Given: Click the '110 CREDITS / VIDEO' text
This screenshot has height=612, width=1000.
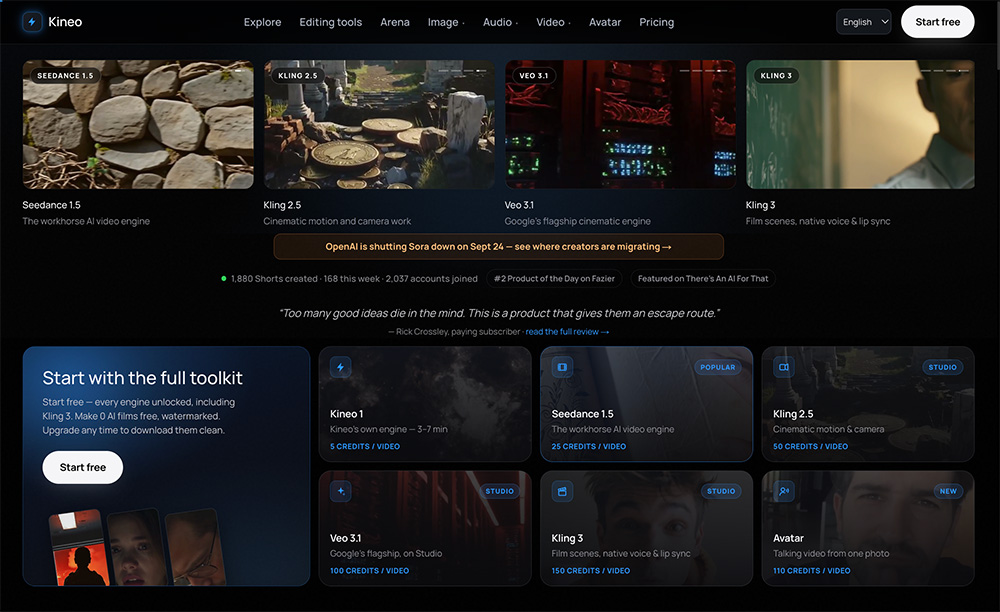Looking at the screenshot, I should click(x=811, y=571).
